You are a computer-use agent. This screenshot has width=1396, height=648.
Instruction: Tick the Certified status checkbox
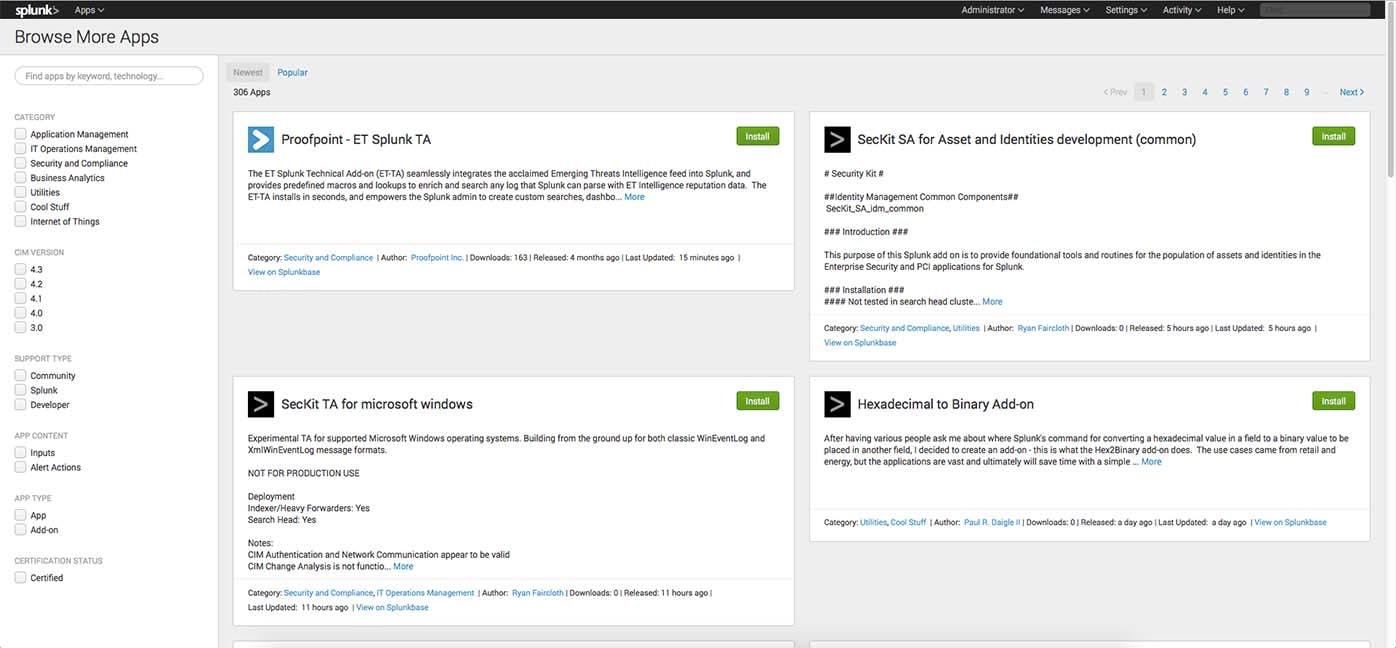[20, 577]
